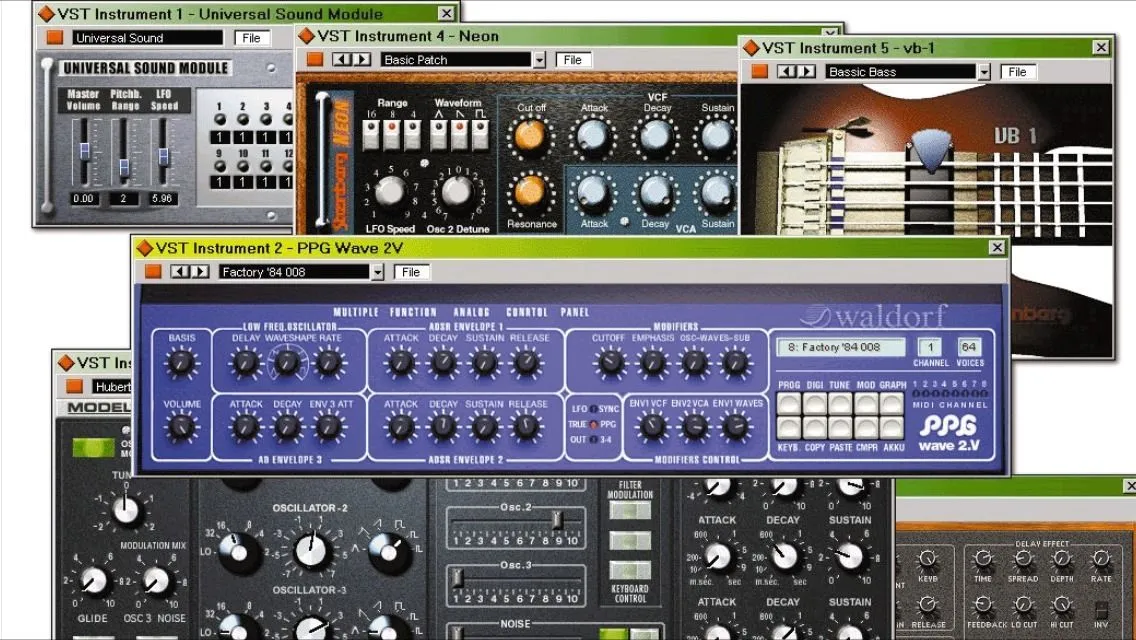This screenshot has height=640, width=1136.
Task: Toggle the orange power button in vb-1
Action: [759, 72]
